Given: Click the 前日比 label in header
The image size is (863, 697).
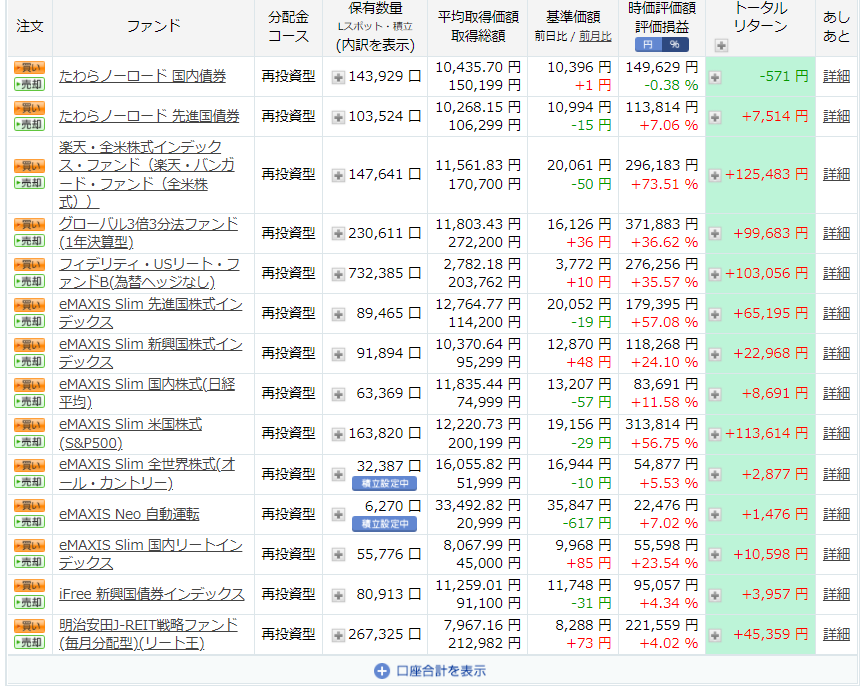Looking at the screenshot, I should coord(550,36).
